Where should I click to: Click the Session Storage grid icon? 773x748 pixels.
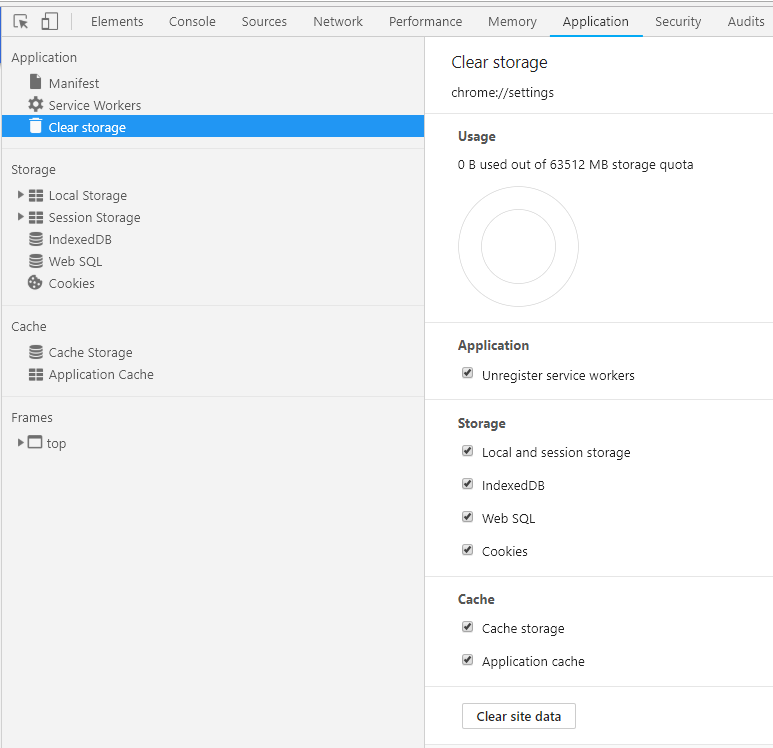coord(35,217)
